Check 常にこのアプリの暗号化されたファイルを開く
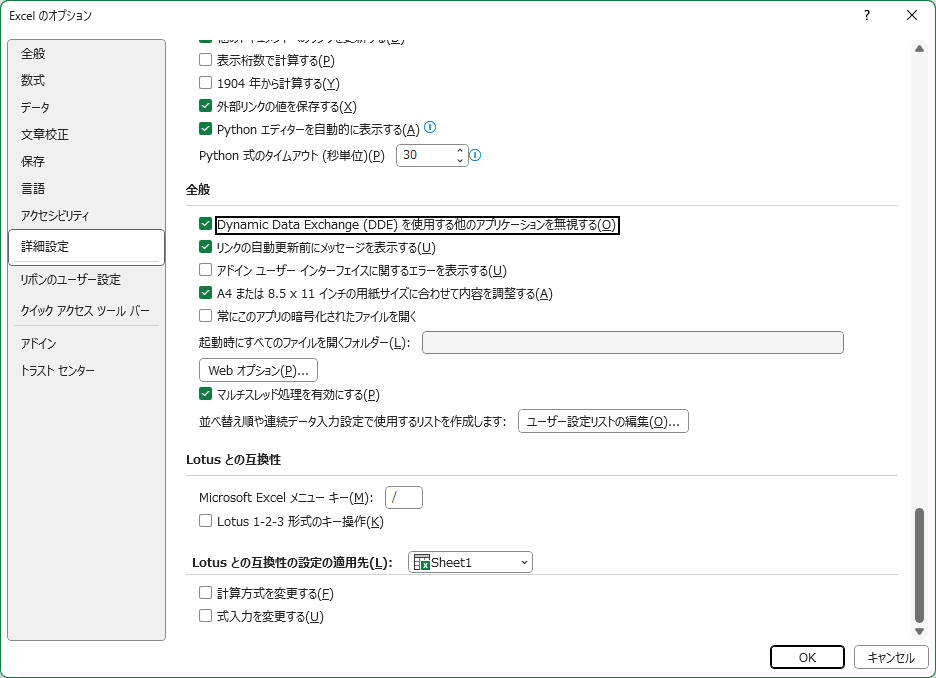 coord(205,315)
